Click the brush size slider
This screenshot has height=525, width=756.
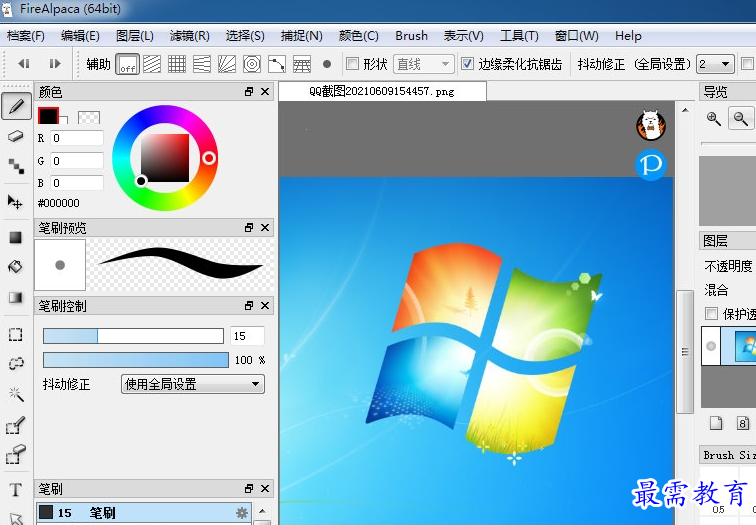coord(134,336)
